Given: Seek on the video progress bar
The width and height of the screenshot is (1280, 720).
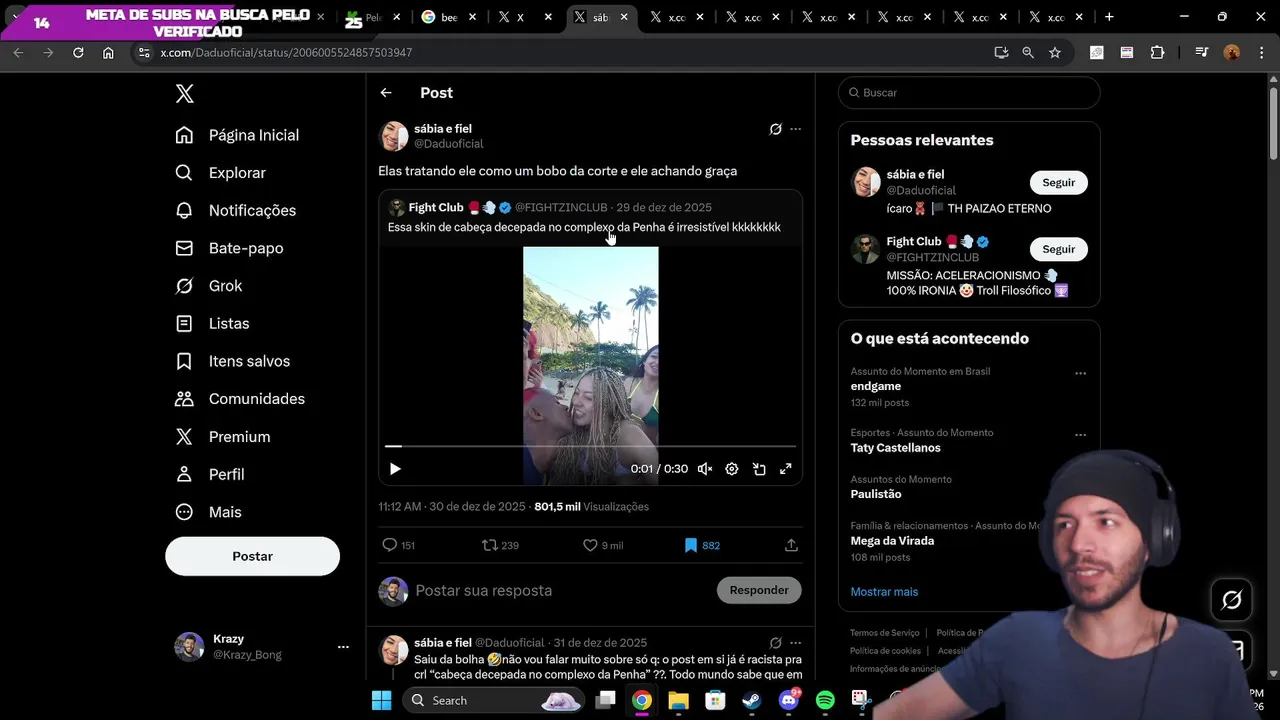Looking at the screenshot, I should click(590, 447).
